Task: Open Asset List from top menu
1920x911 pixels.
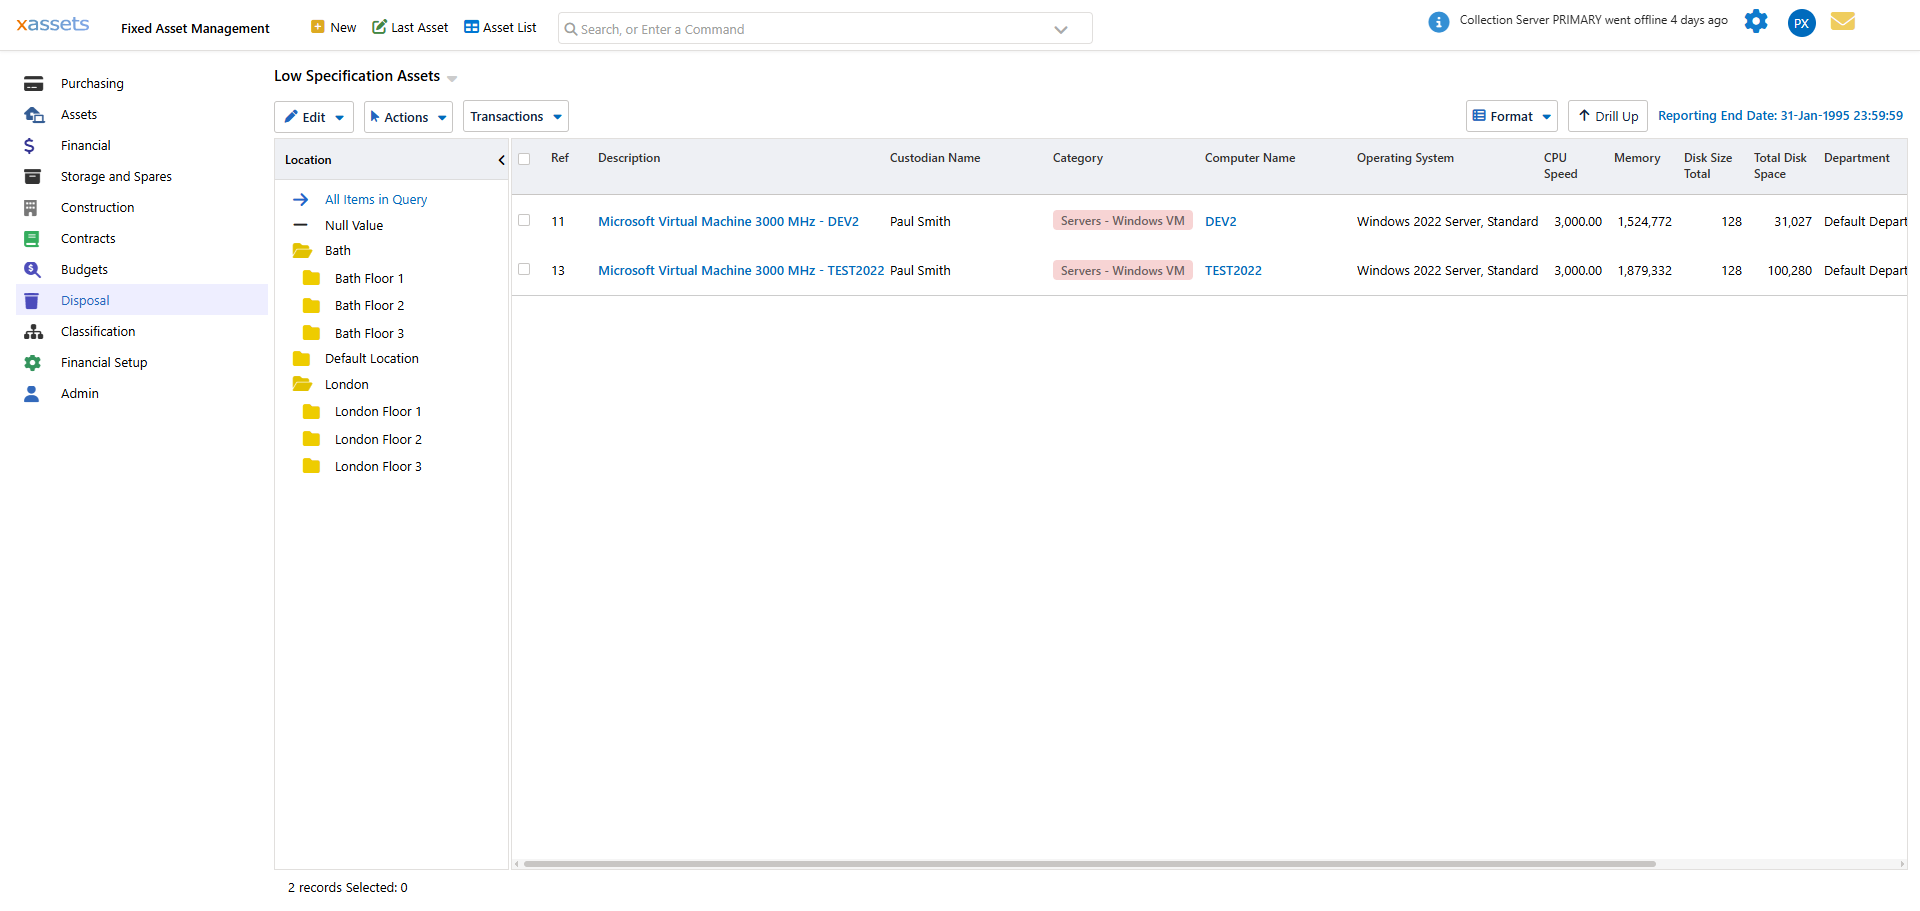Action: 500,28
